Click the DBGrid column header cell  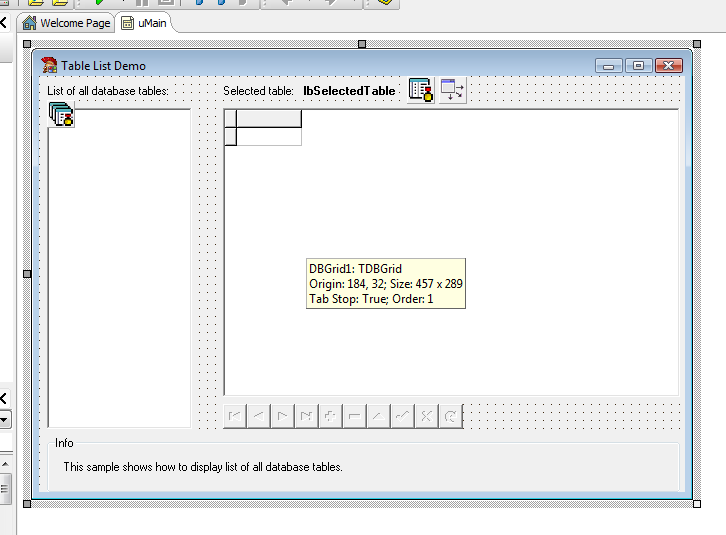268,119
